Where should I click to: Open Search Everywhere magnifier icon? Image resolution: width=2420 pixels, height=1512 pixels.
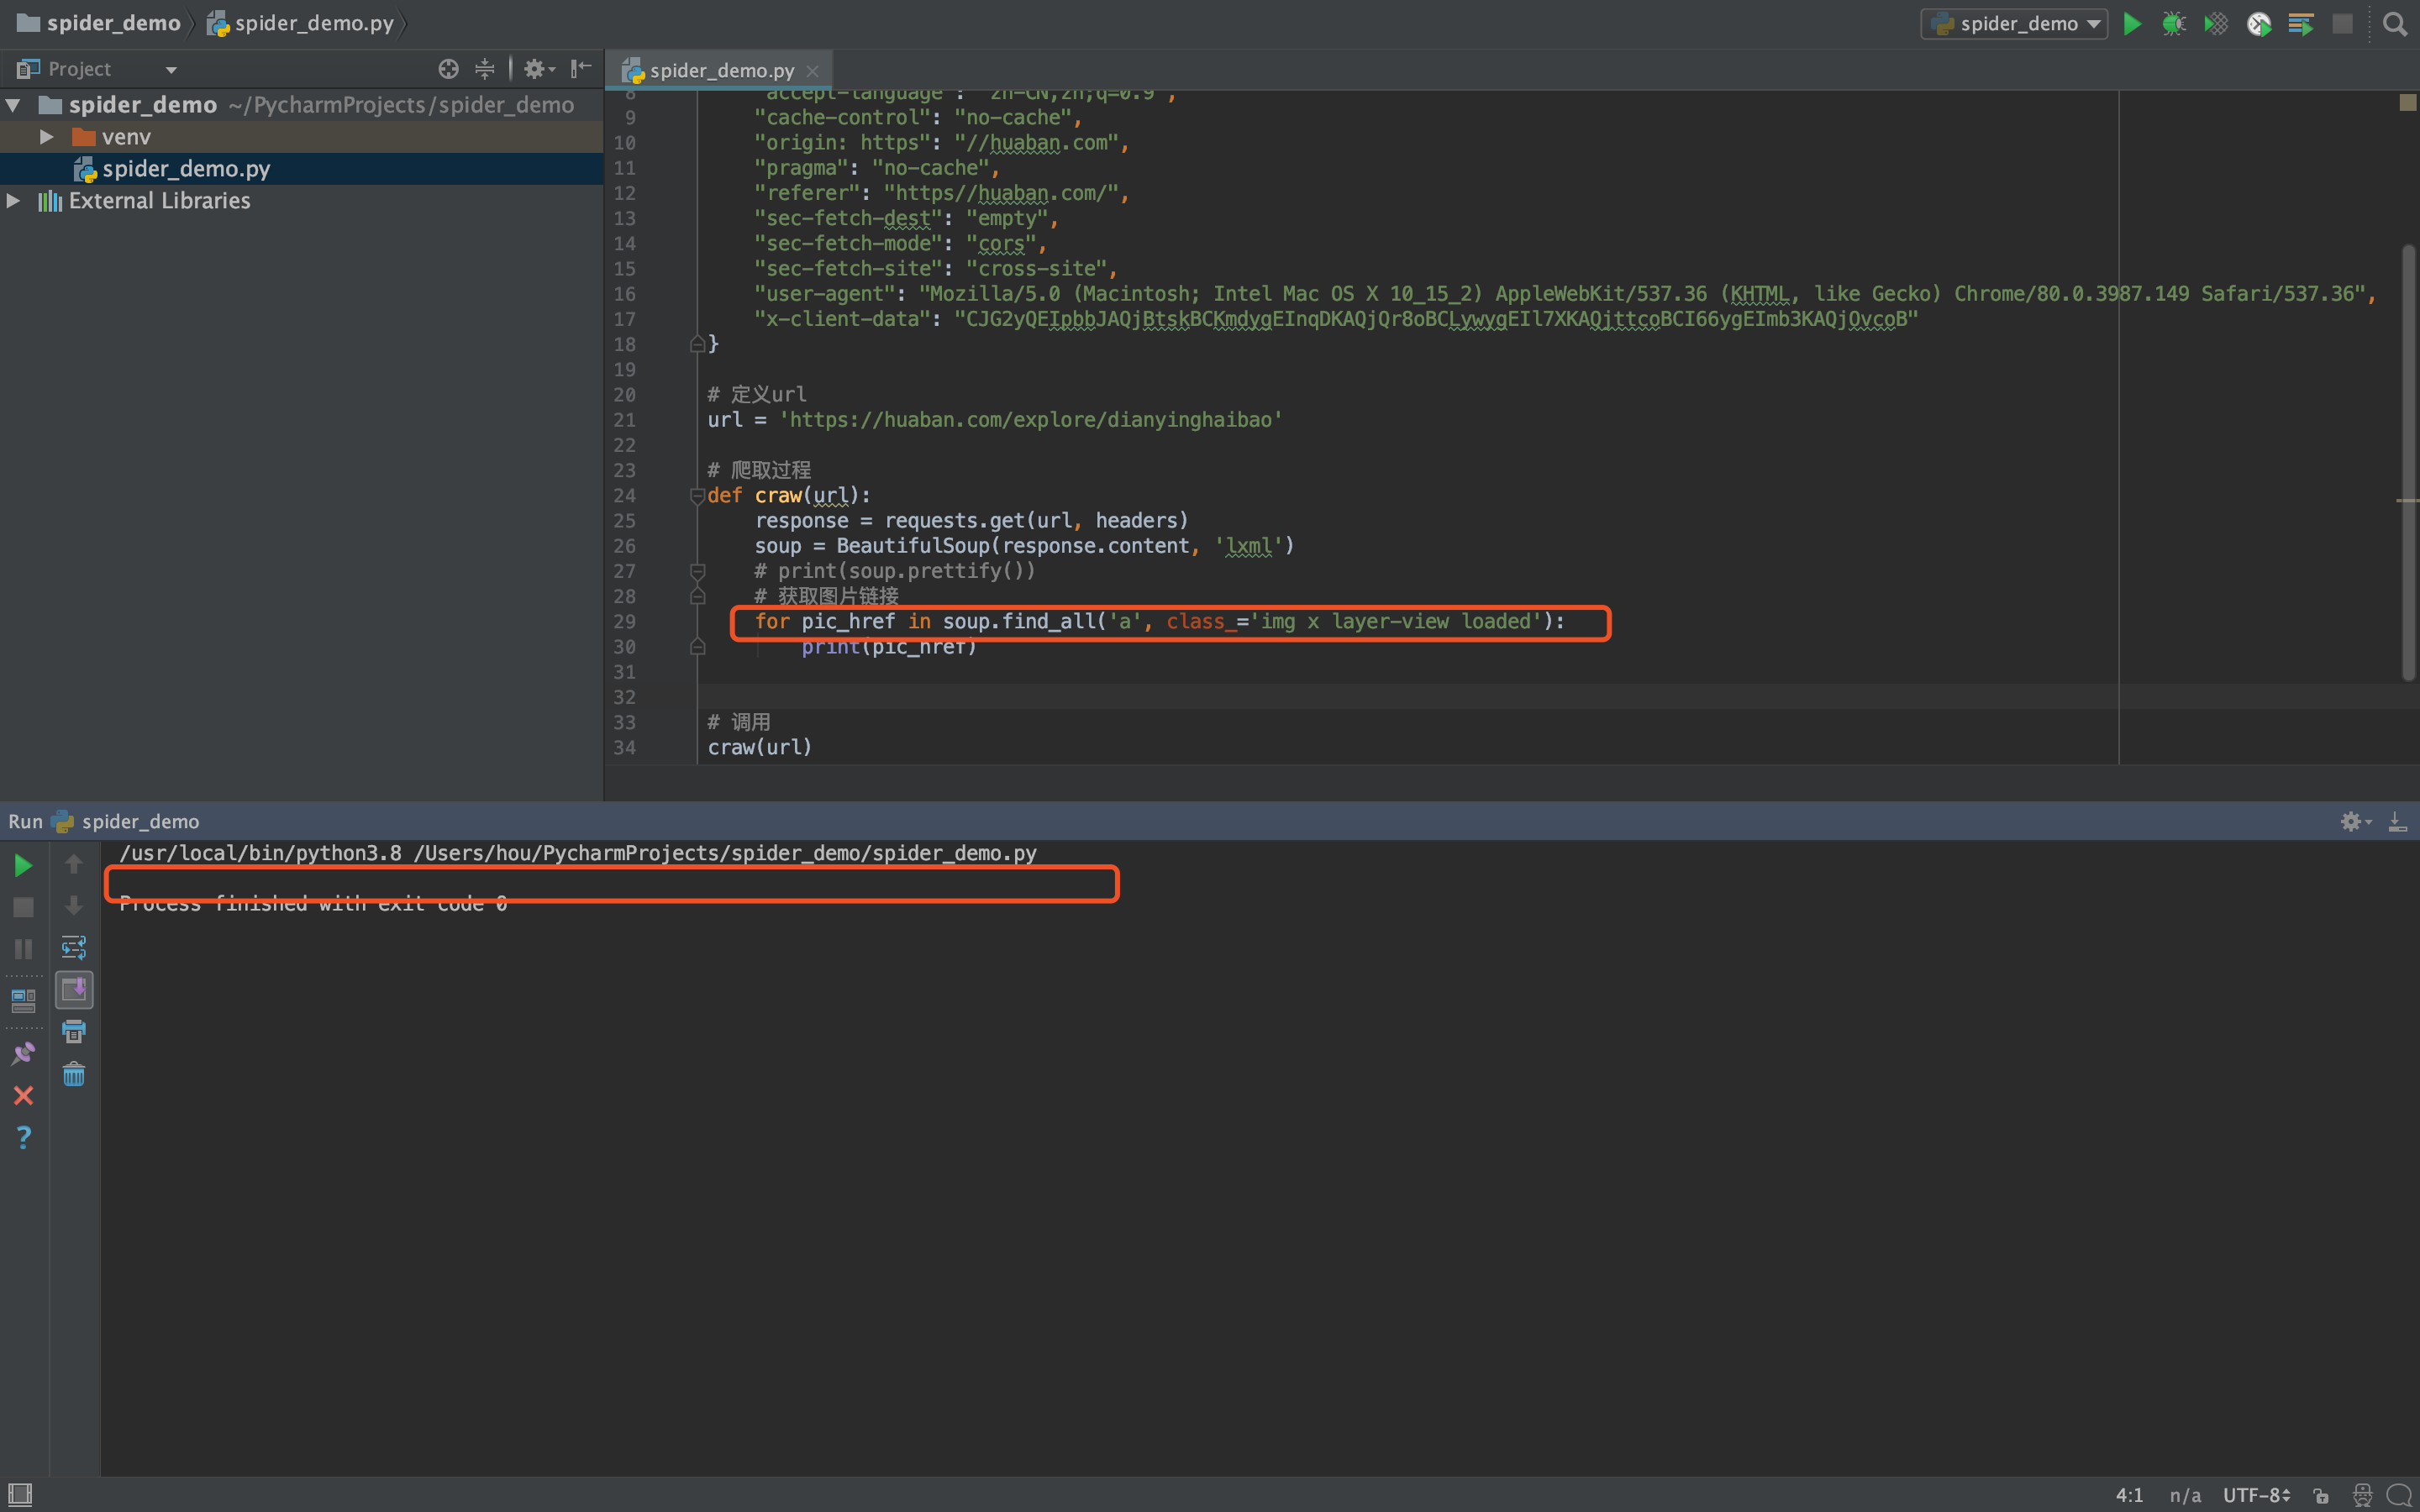coord(2394,24)
